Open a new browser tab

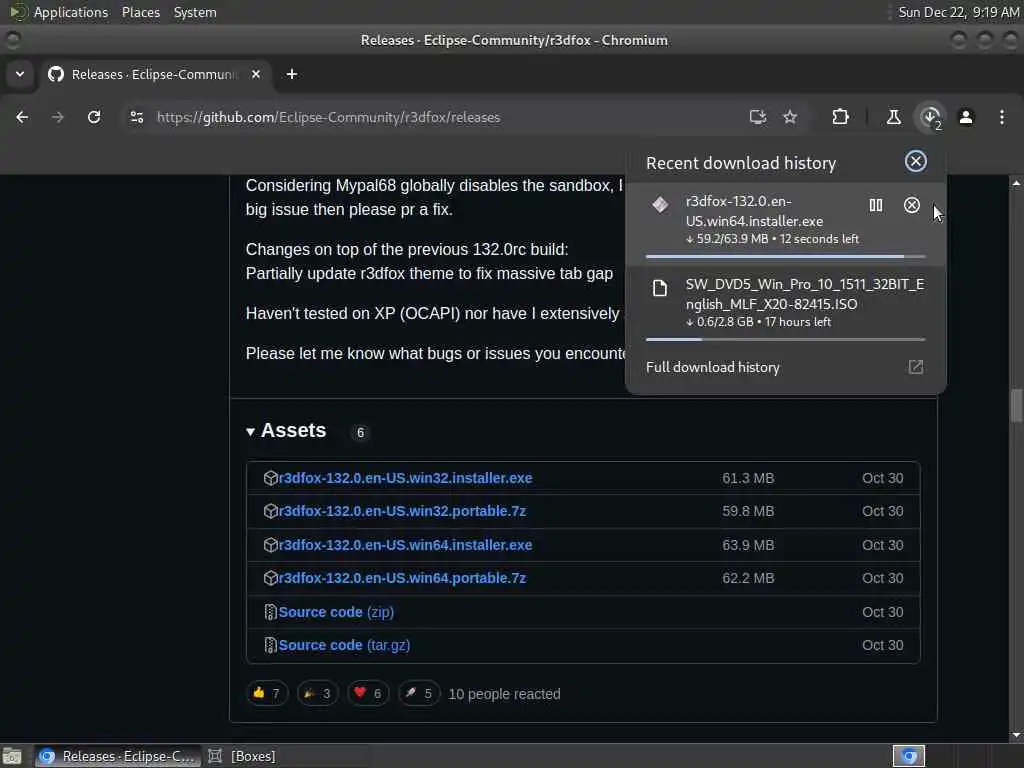292,74
